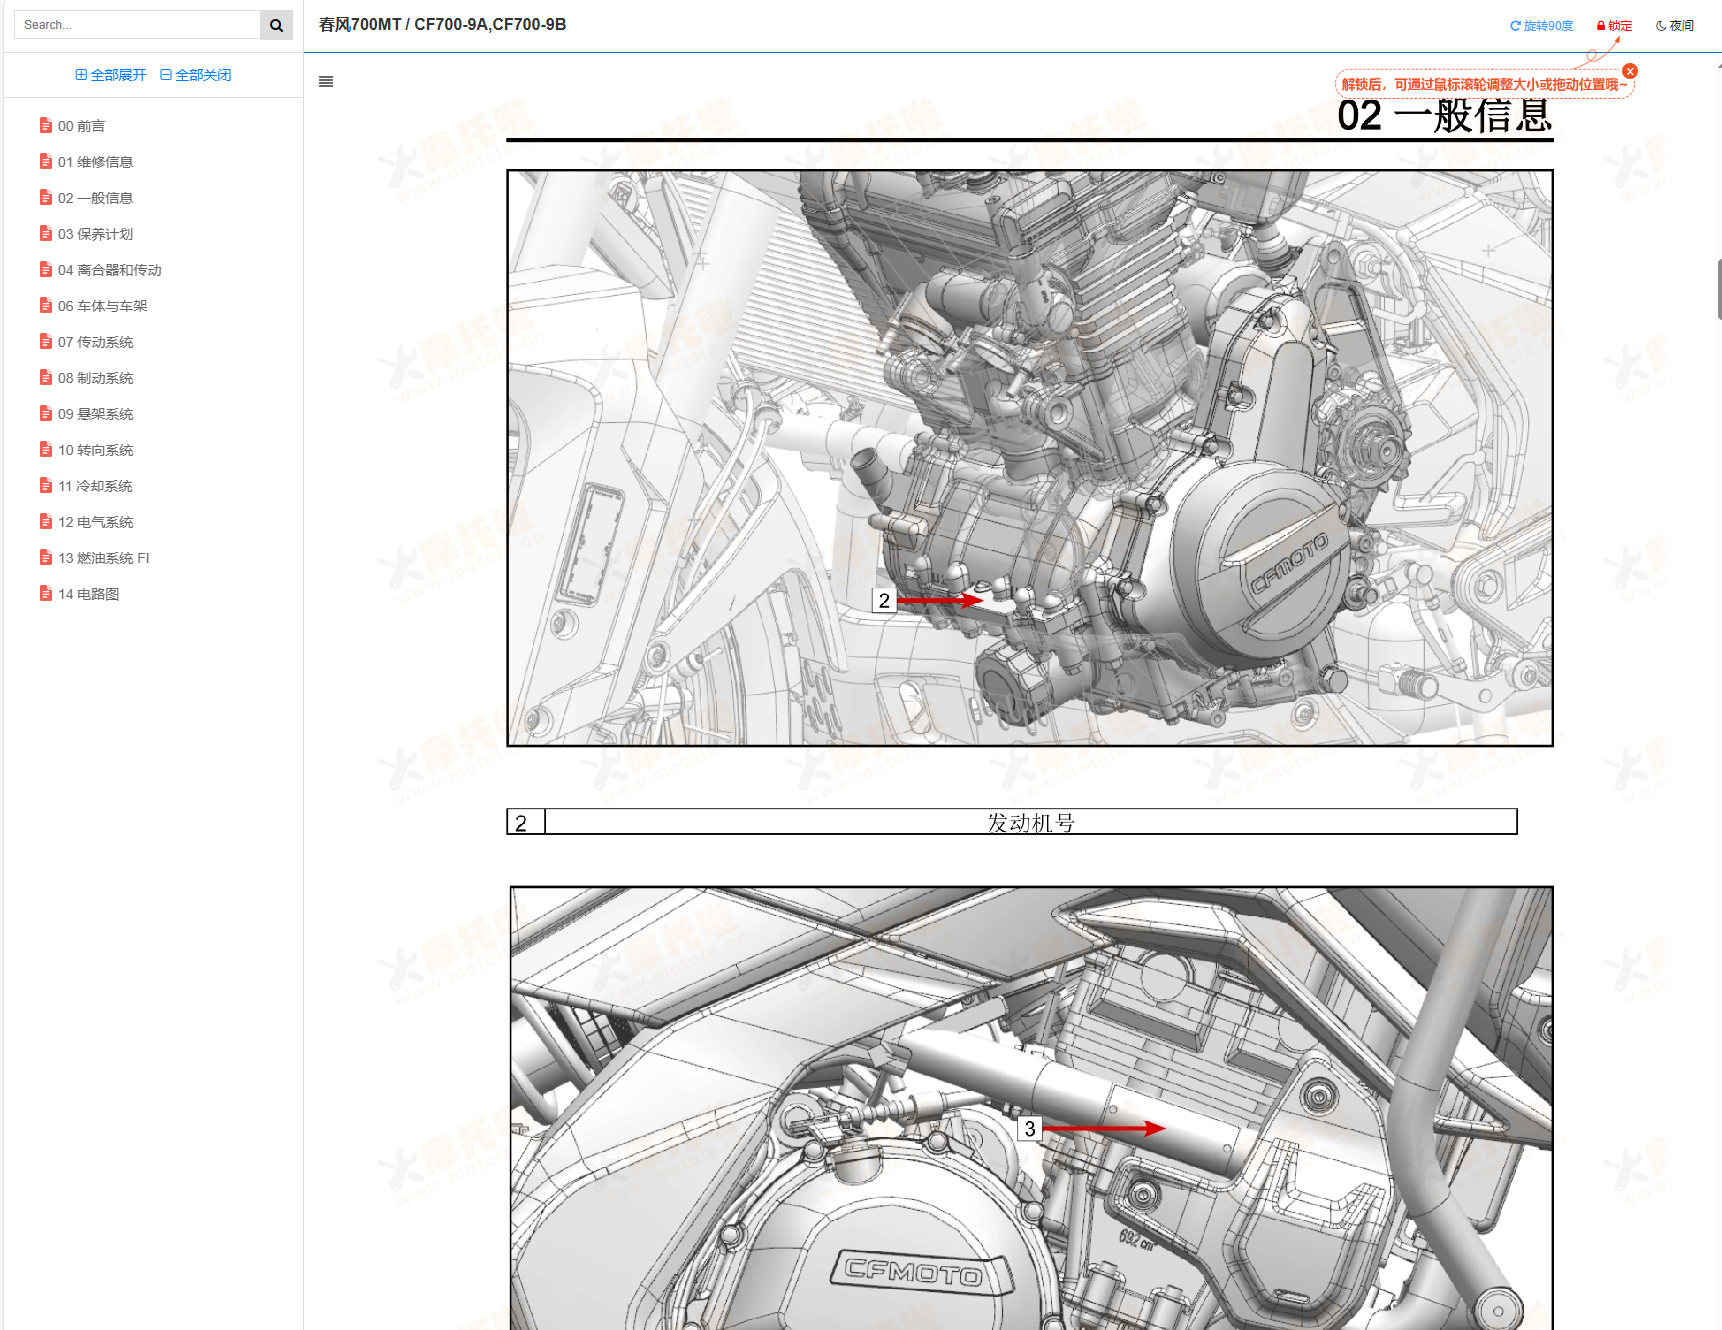
Task: Collapse all sections via 全部关闭
Action: tap(196, 75)
